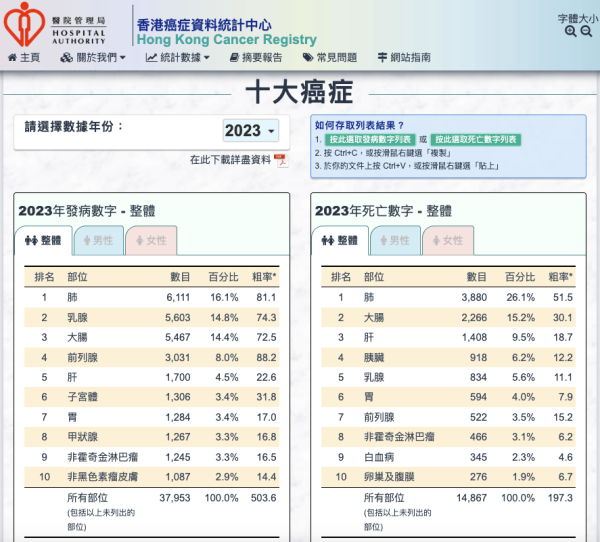Select 整體 tab in incidence panel
The image size is (600, 542).
(x=43, y=240)
